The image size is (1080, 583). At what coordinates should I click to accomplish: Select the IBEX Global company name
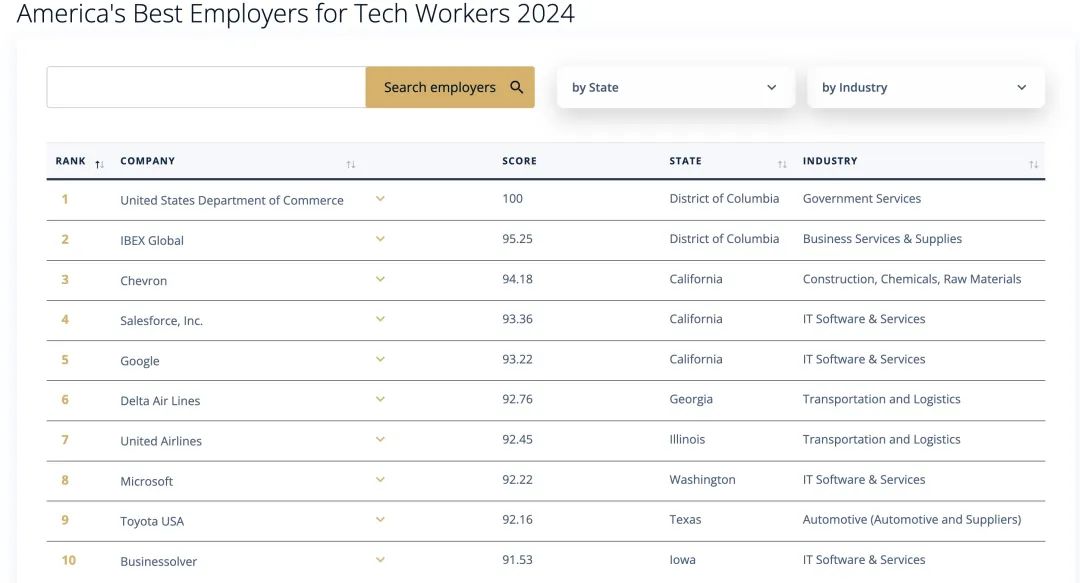click(152, 241)
